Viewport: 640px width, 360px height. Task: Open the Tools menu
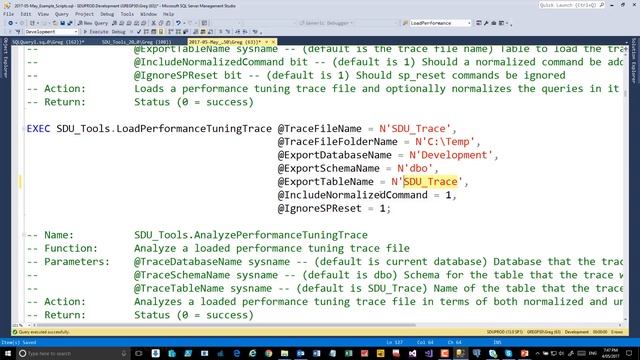(127, 14)
